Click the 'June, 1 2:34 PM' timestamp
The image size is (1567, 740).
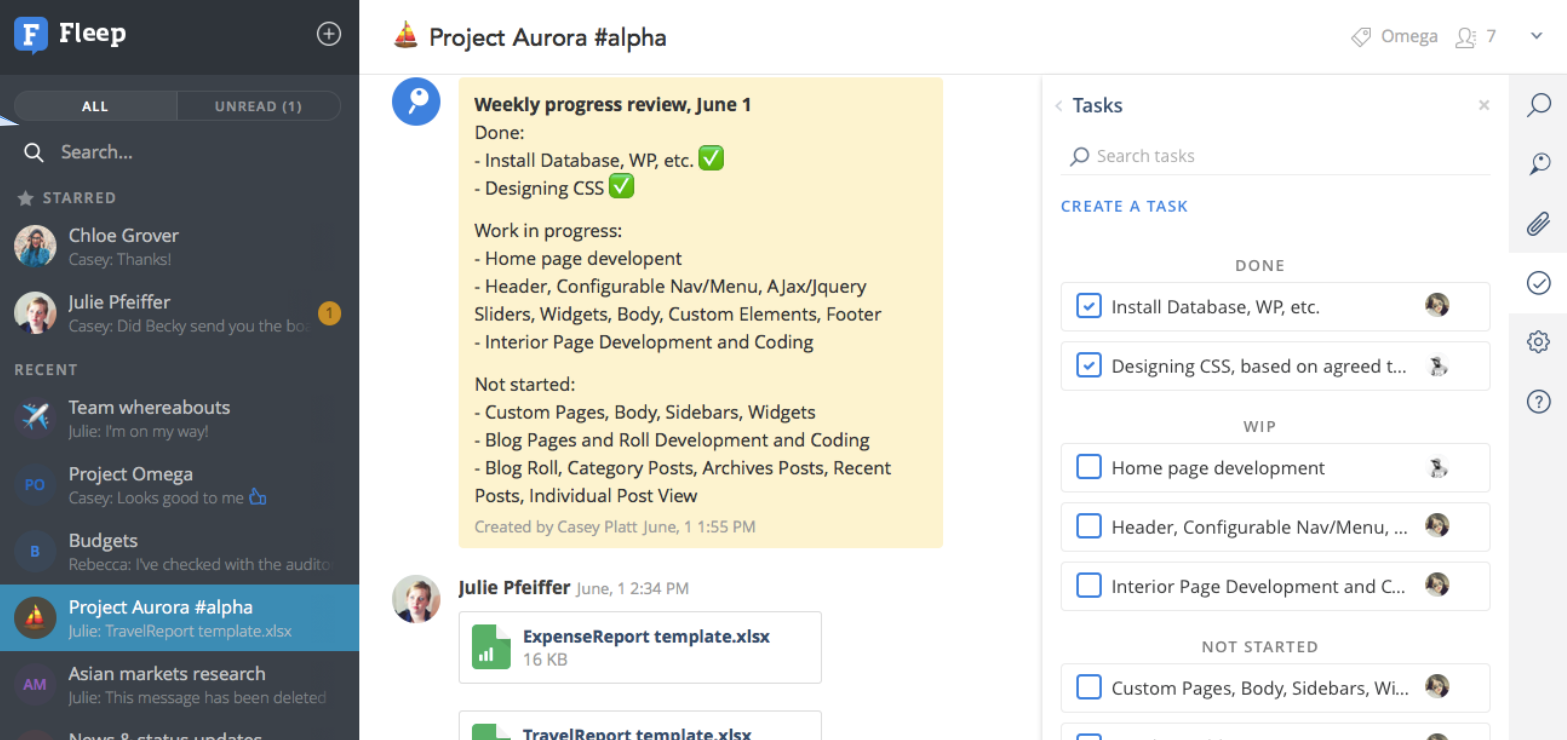632,589
